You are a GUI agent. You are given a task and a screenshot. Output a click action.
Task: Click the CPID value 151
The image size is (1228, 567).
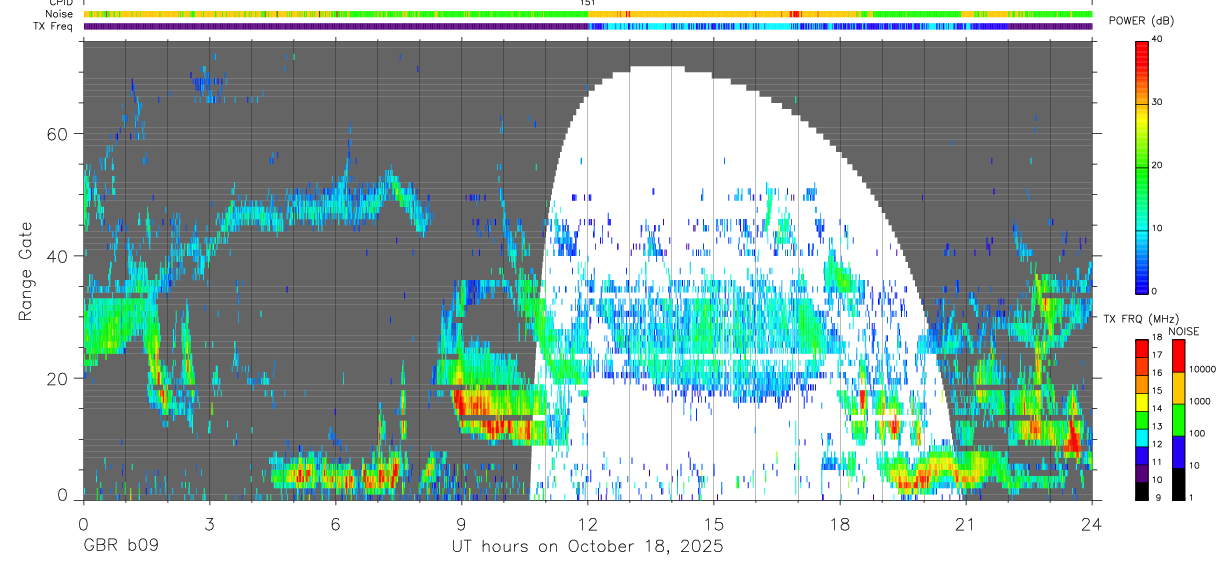[588, 3]
